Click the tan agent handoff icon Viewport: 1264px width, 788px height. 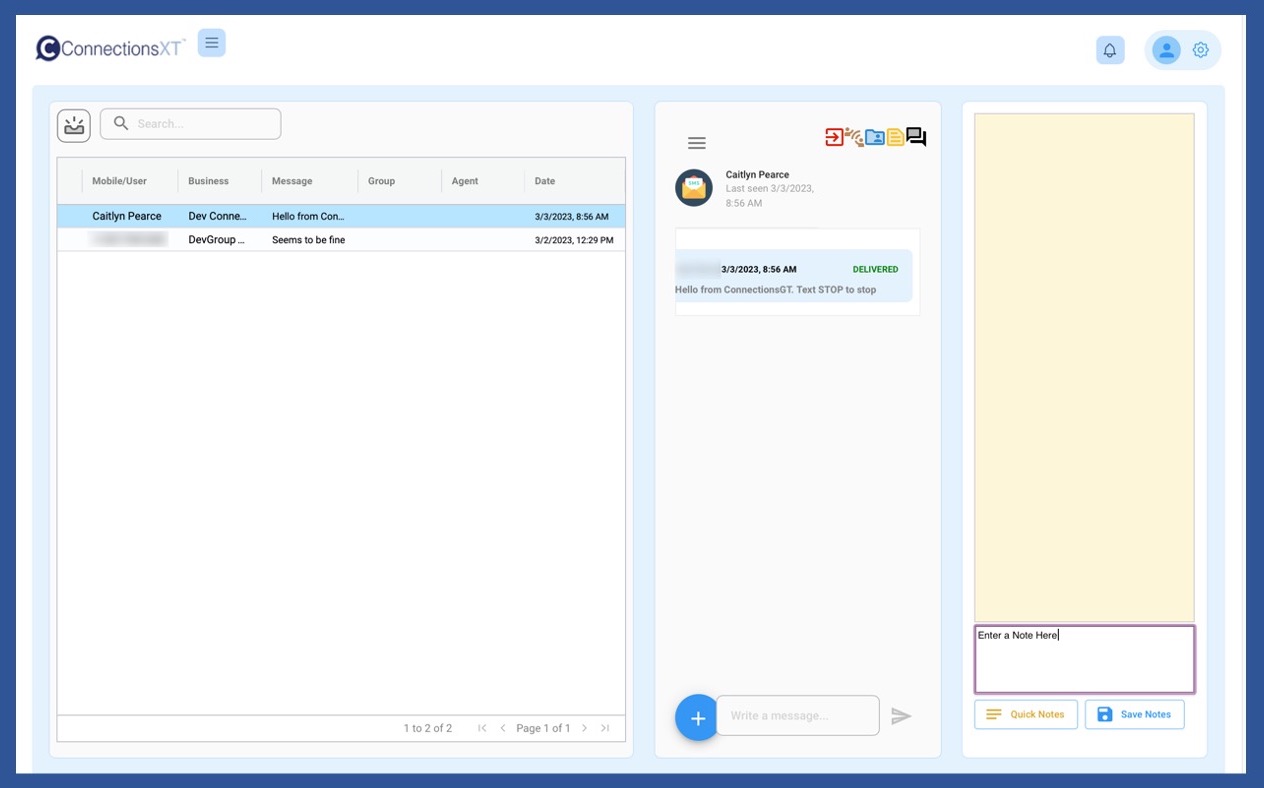click(x=854, y=137)
